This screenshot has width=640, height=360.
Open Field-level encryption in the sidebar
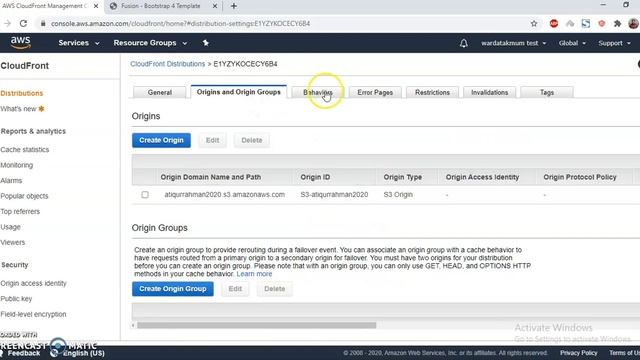[33, 314]
